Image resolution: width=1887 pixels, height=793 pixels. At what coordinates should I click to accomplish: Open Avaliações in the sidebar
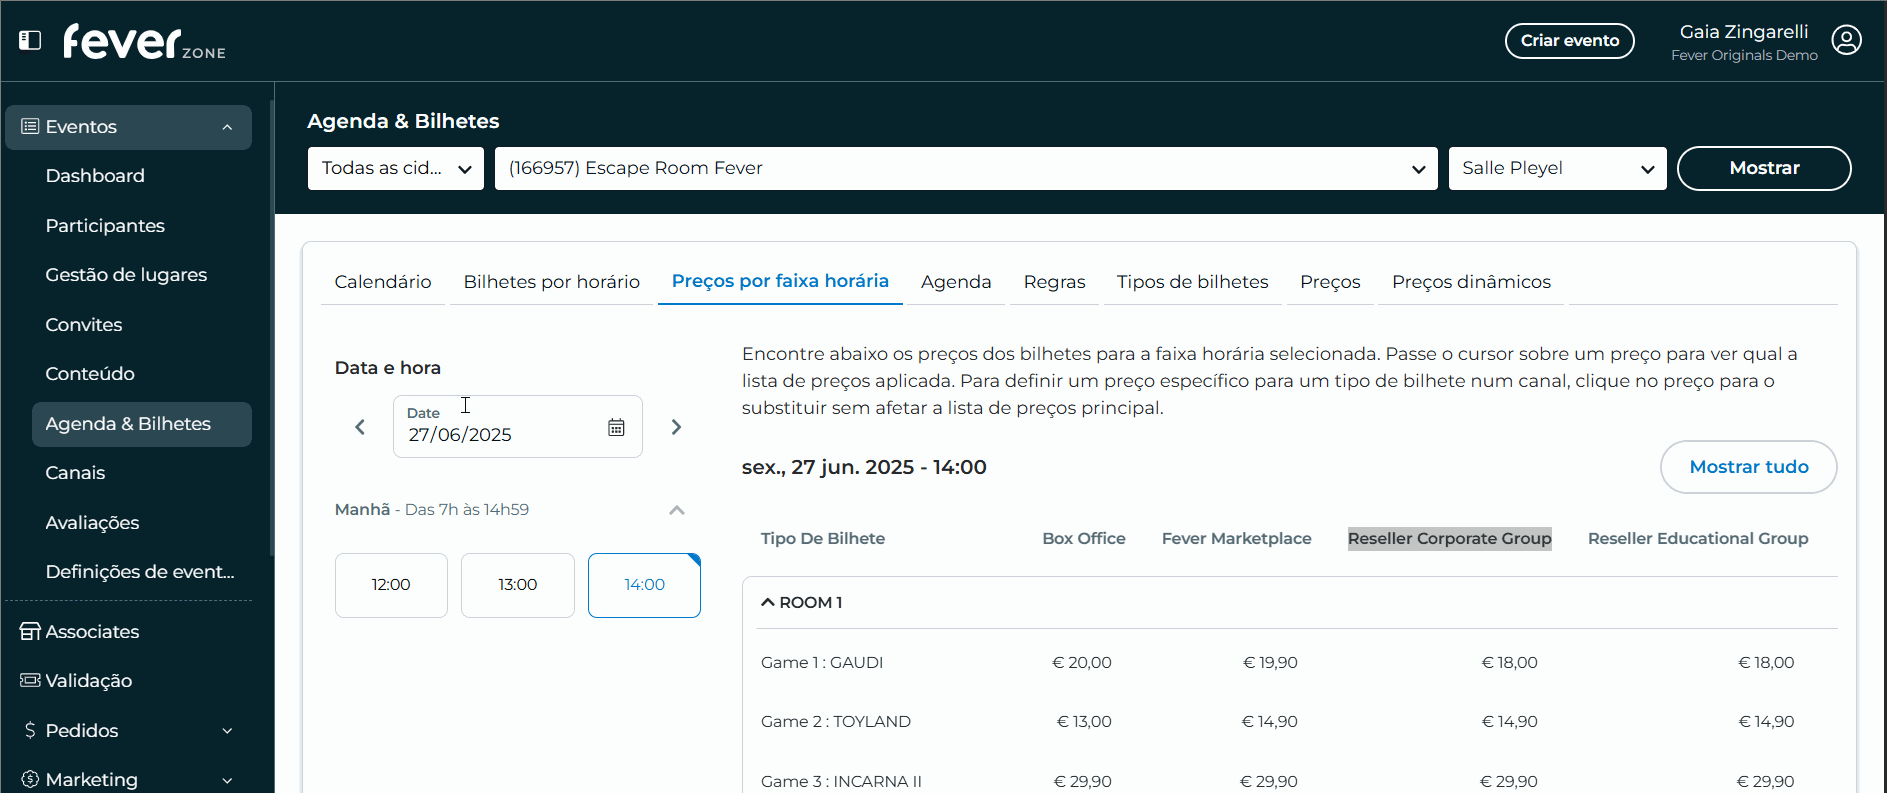[92, 523]
